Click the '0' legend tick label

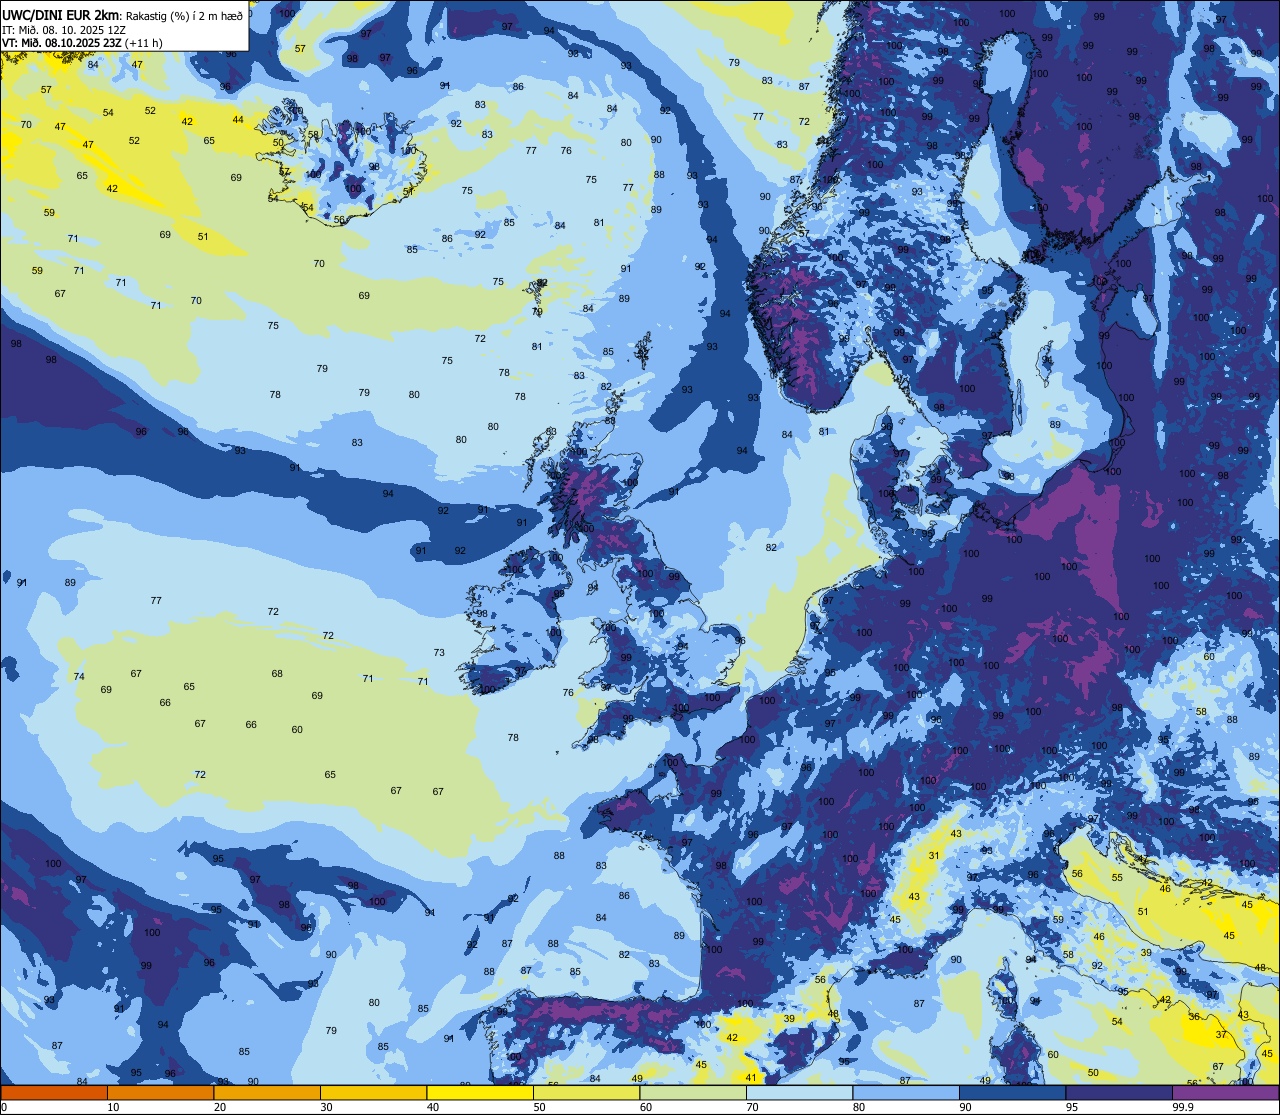(4, 1107)
